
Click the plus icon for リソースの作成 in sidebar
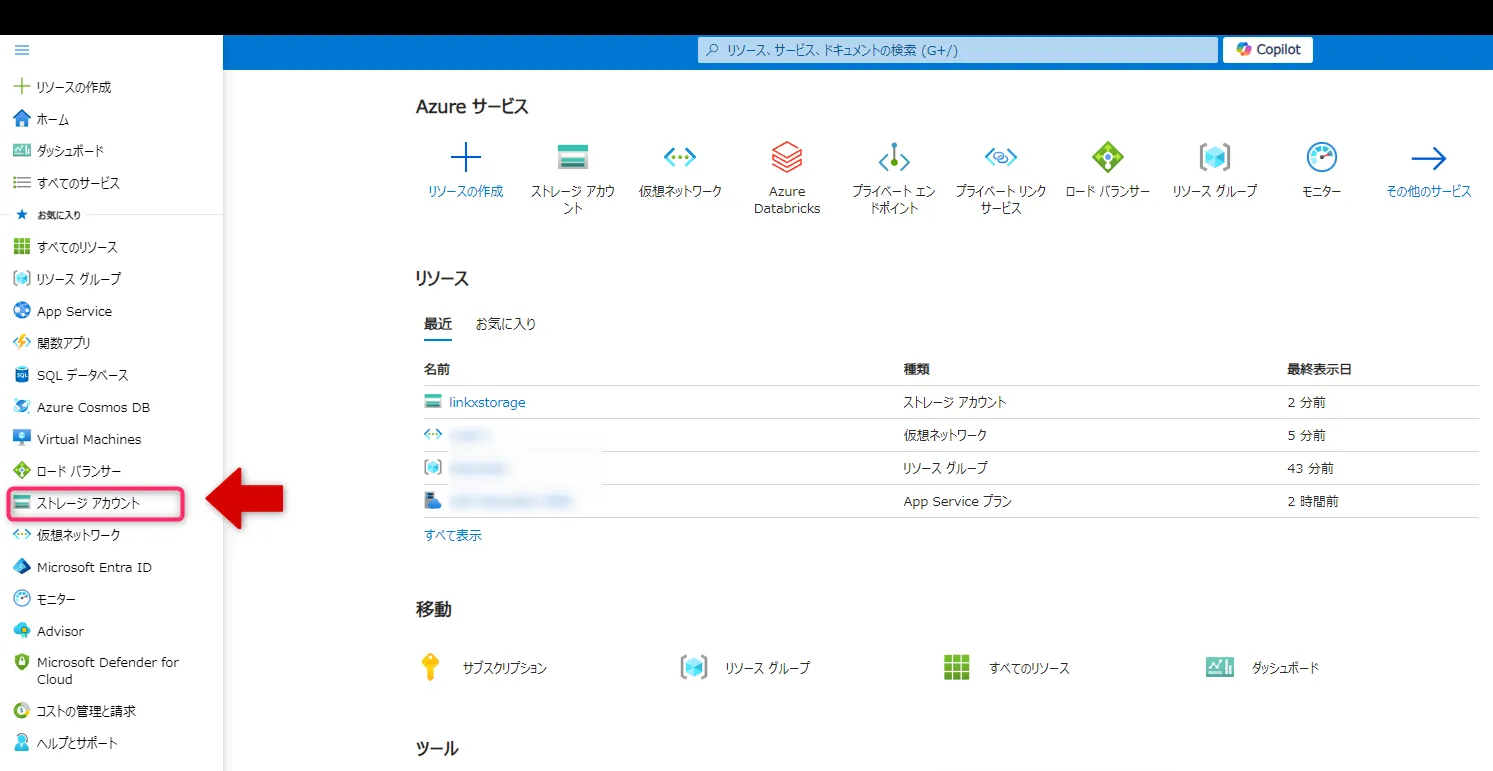(x=22, y=87)
